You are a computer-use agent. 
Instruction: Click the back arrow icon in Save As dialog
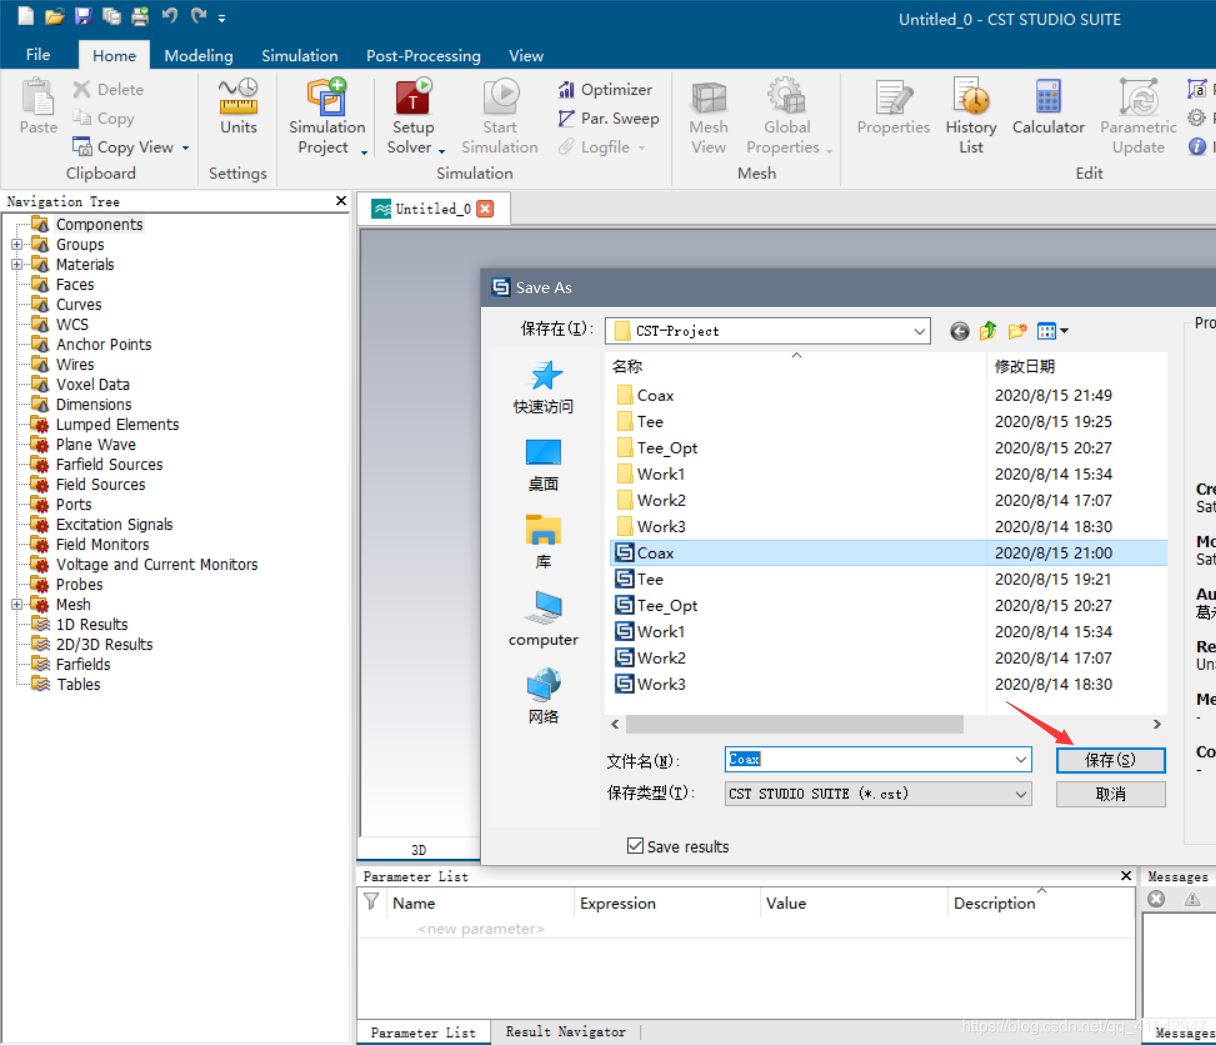tap(959, 331)
